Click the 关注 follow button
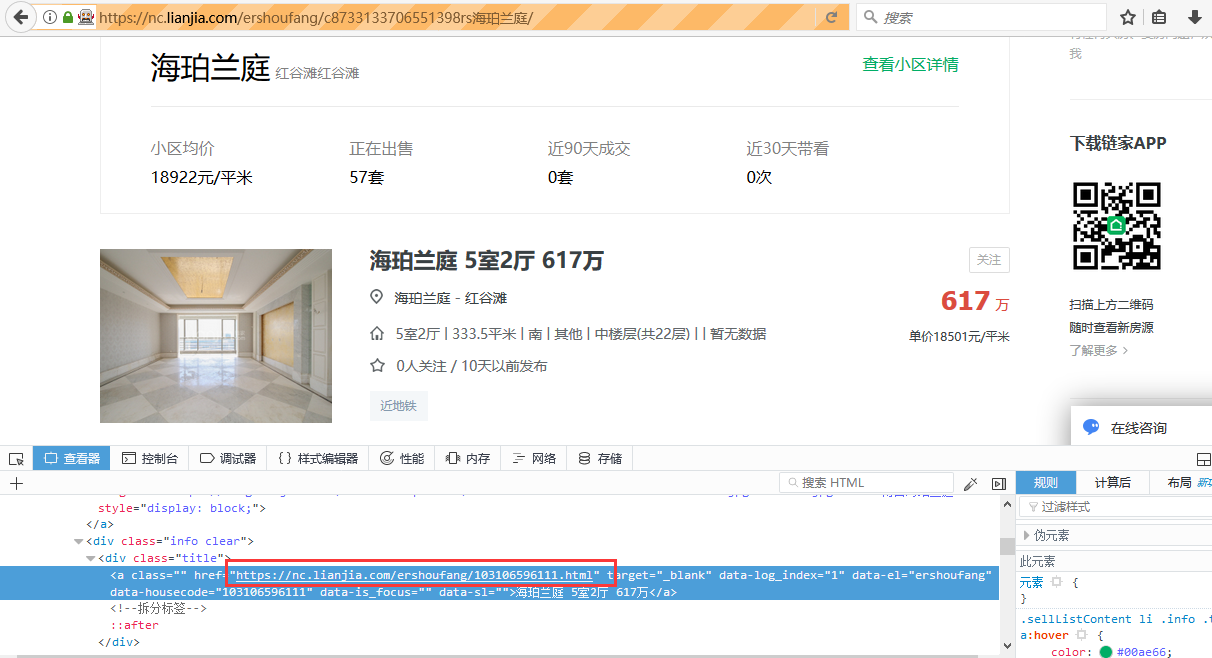 989,260
